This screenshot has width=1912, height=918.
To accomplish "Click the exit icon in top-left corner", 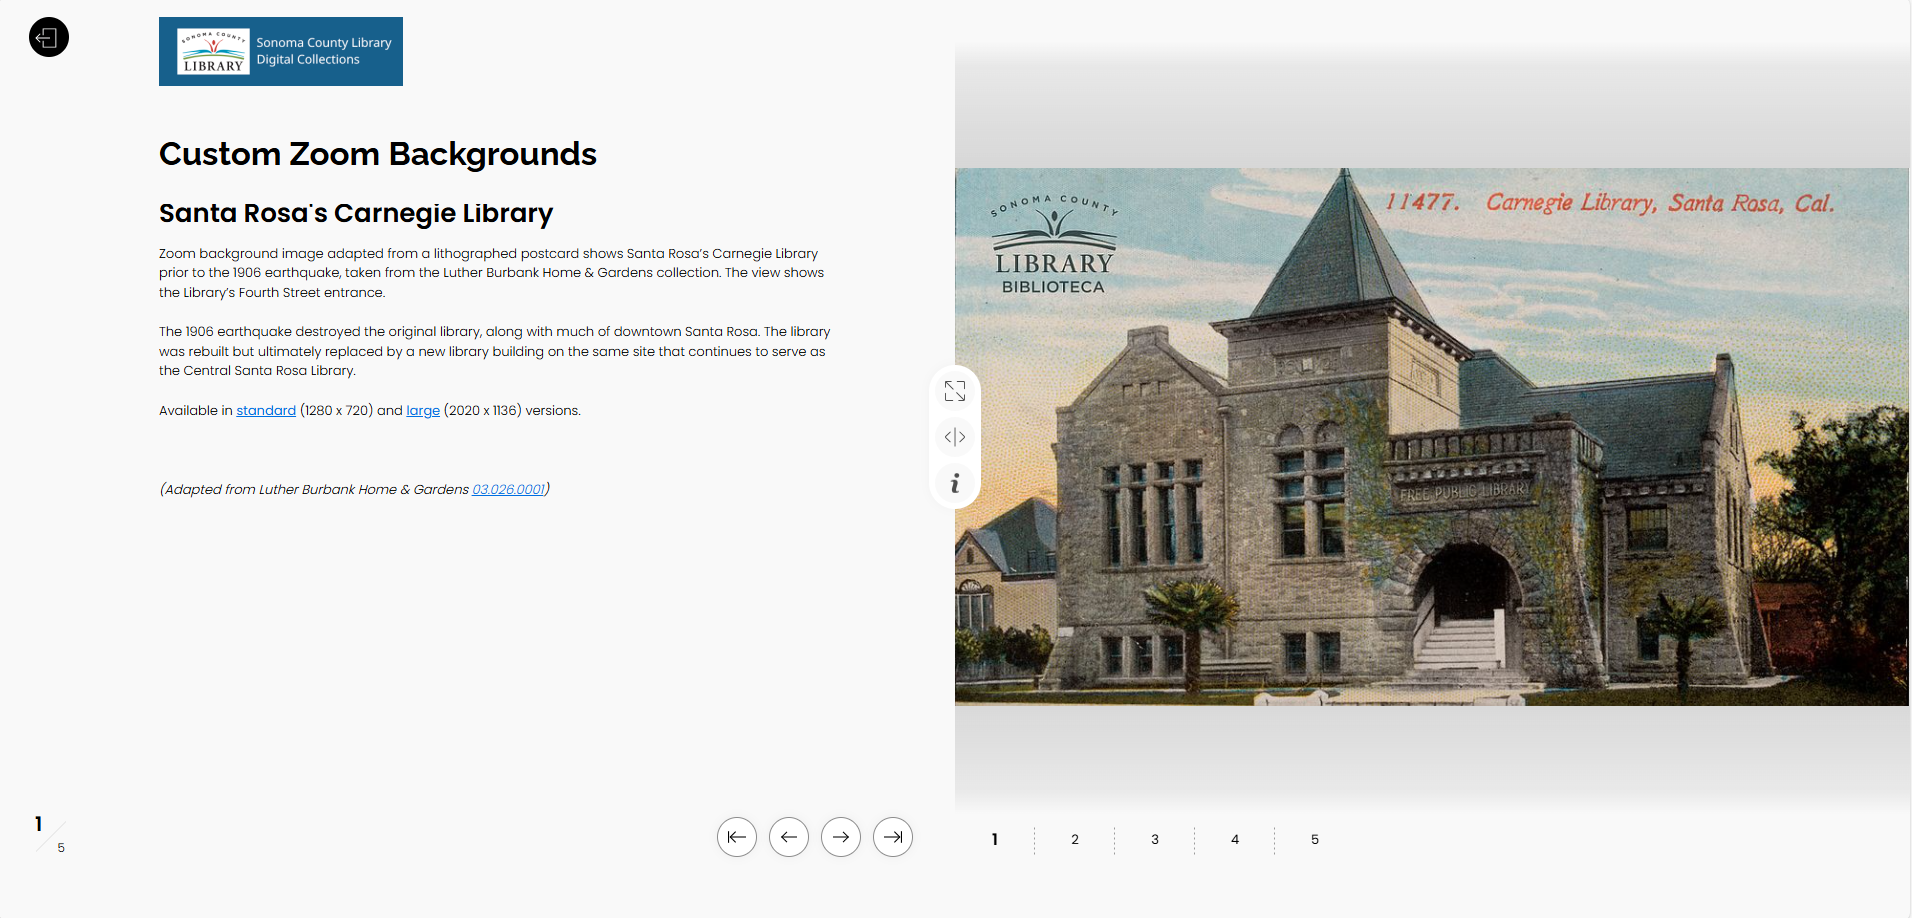I will (48, 37).
